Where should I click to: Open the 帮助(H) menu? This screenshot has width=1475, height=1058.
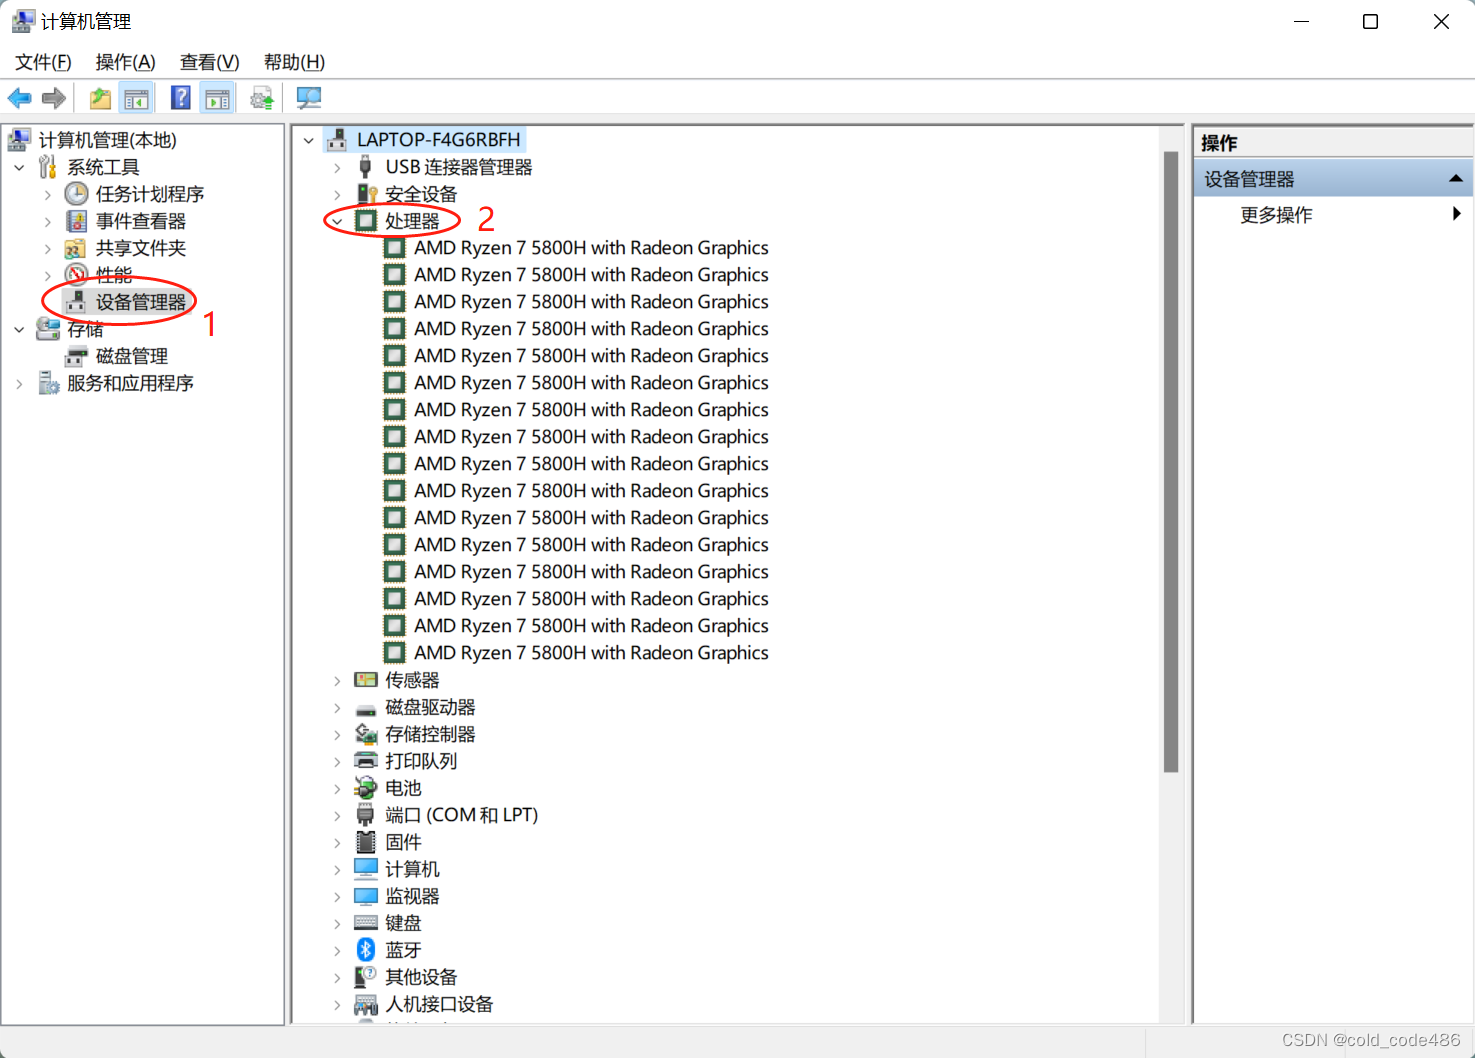click(x=294, y=62)
